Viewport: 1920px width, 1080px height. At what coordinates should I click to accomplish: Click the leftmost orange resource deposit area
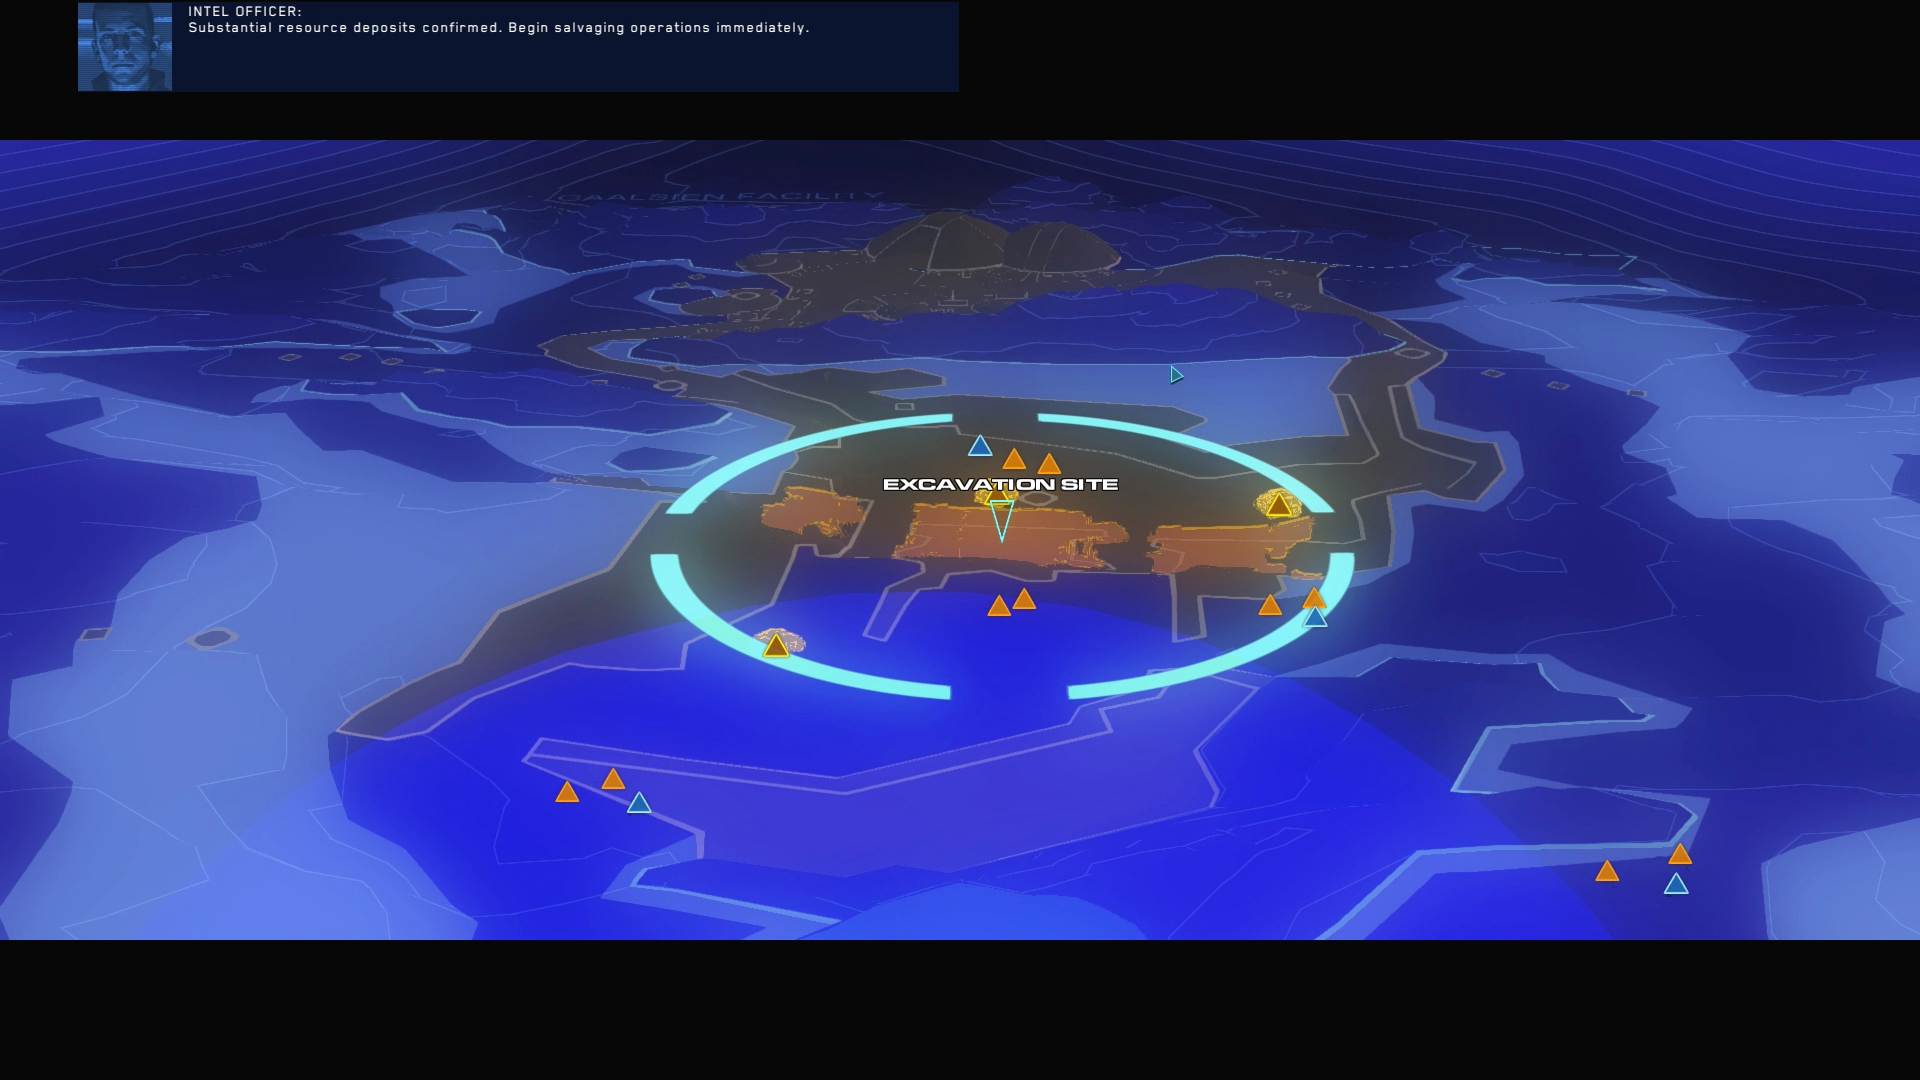click(810, 512)
